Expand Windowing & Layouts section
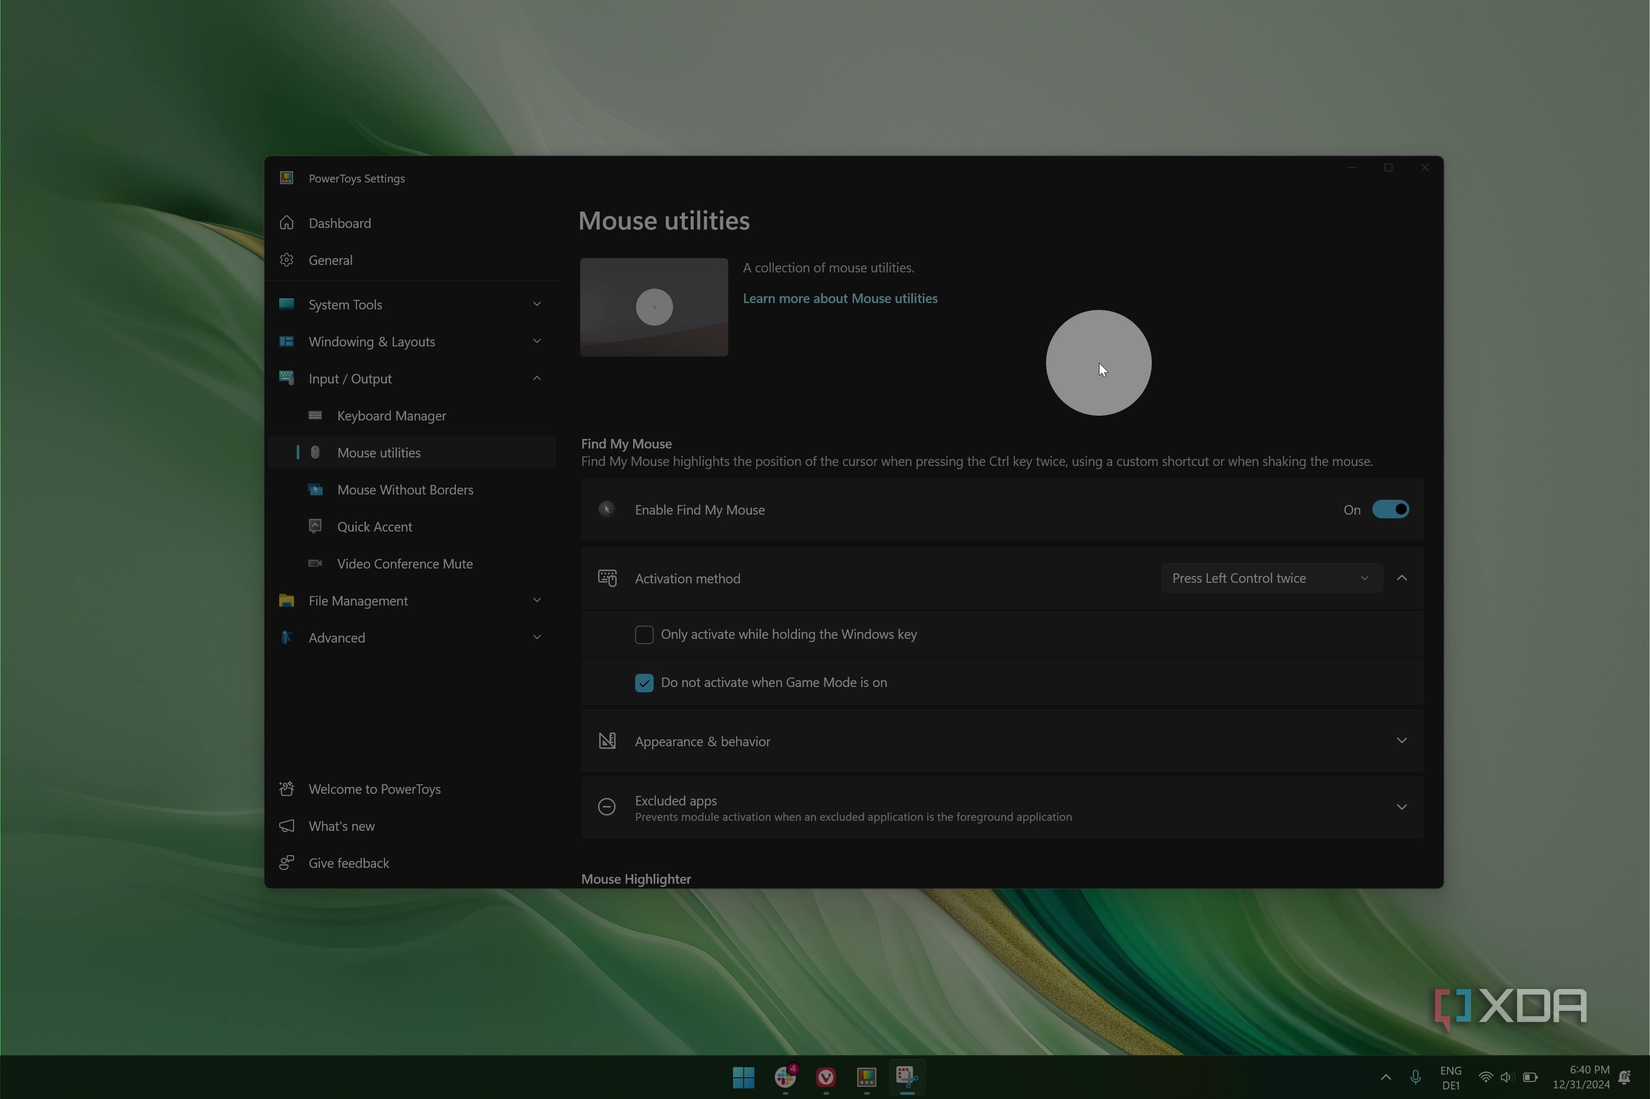Viewport: 1650px width, 1099px height. (411, 341)
